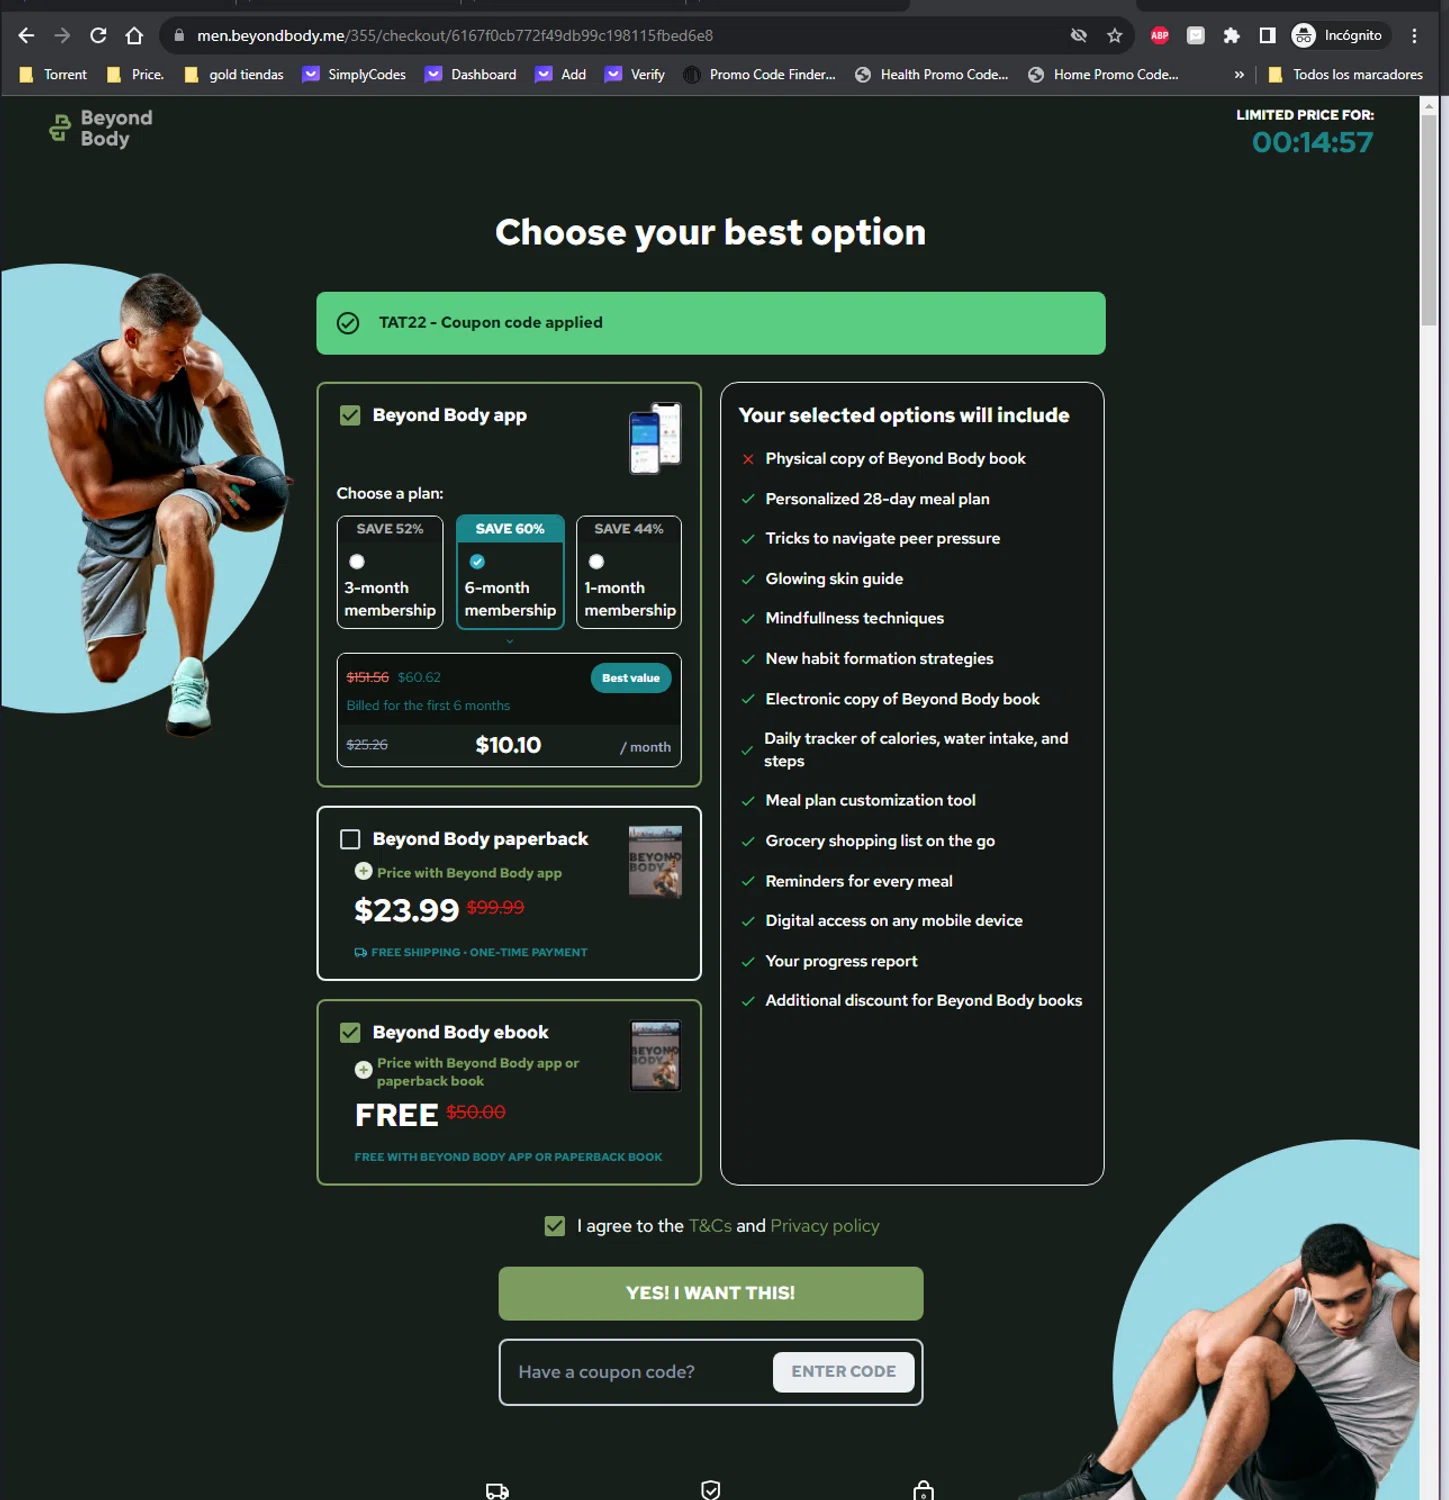Open the extensions puzzle icon

point(1231,36)
